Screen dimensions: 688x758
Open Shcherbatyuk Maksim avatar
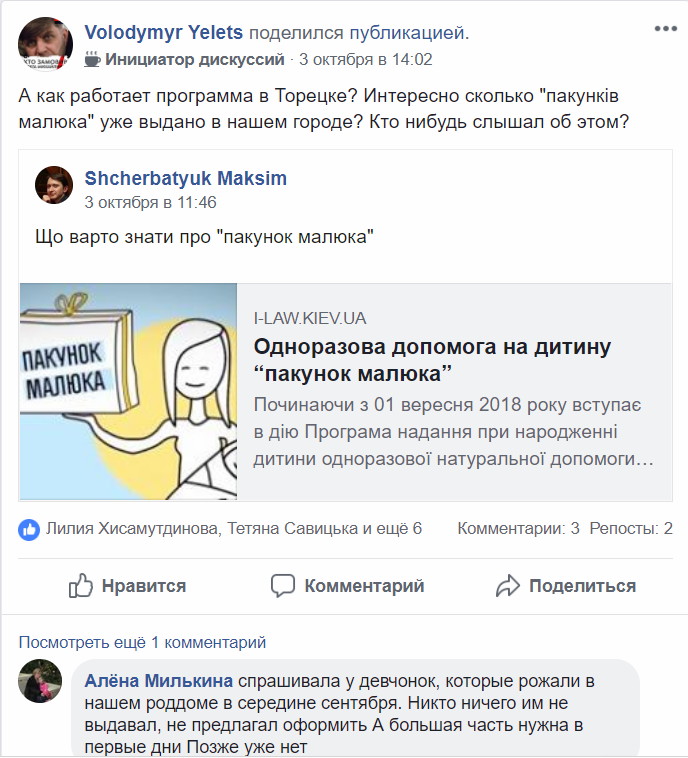pyautogui.click(x=54, y=185)
